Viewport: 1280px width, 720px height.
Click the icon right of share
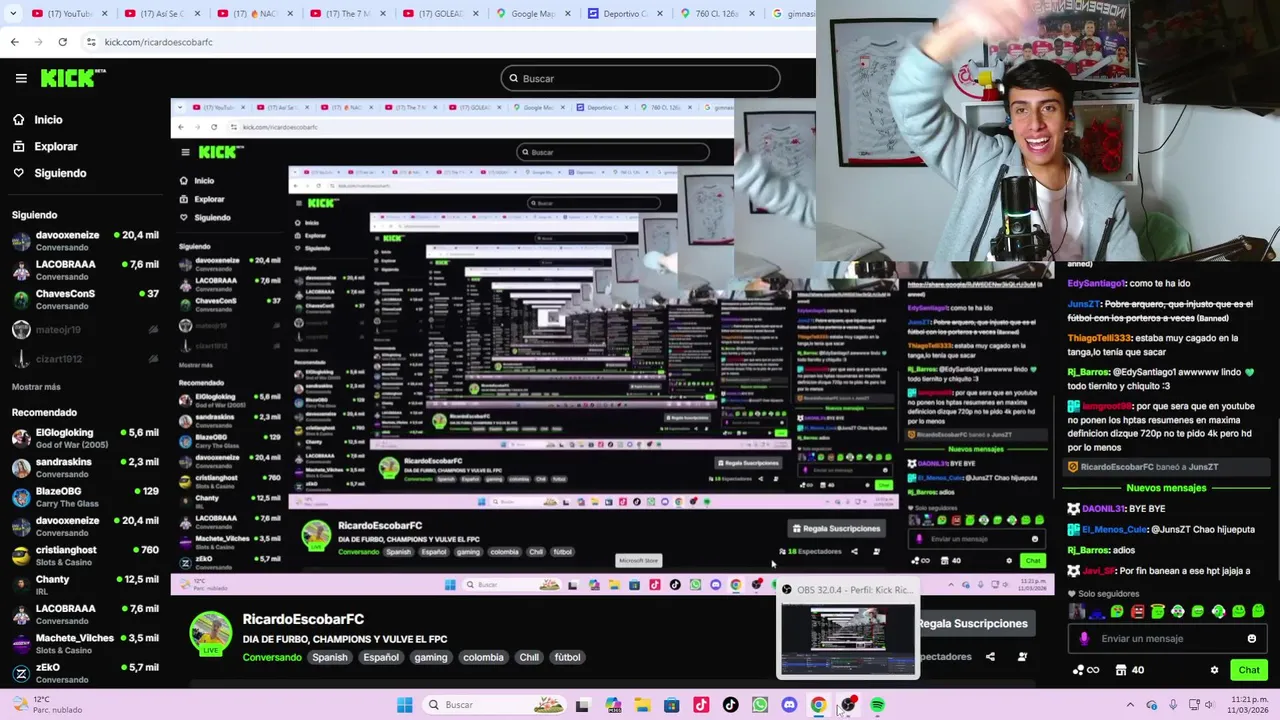(x=1022, y=657)
